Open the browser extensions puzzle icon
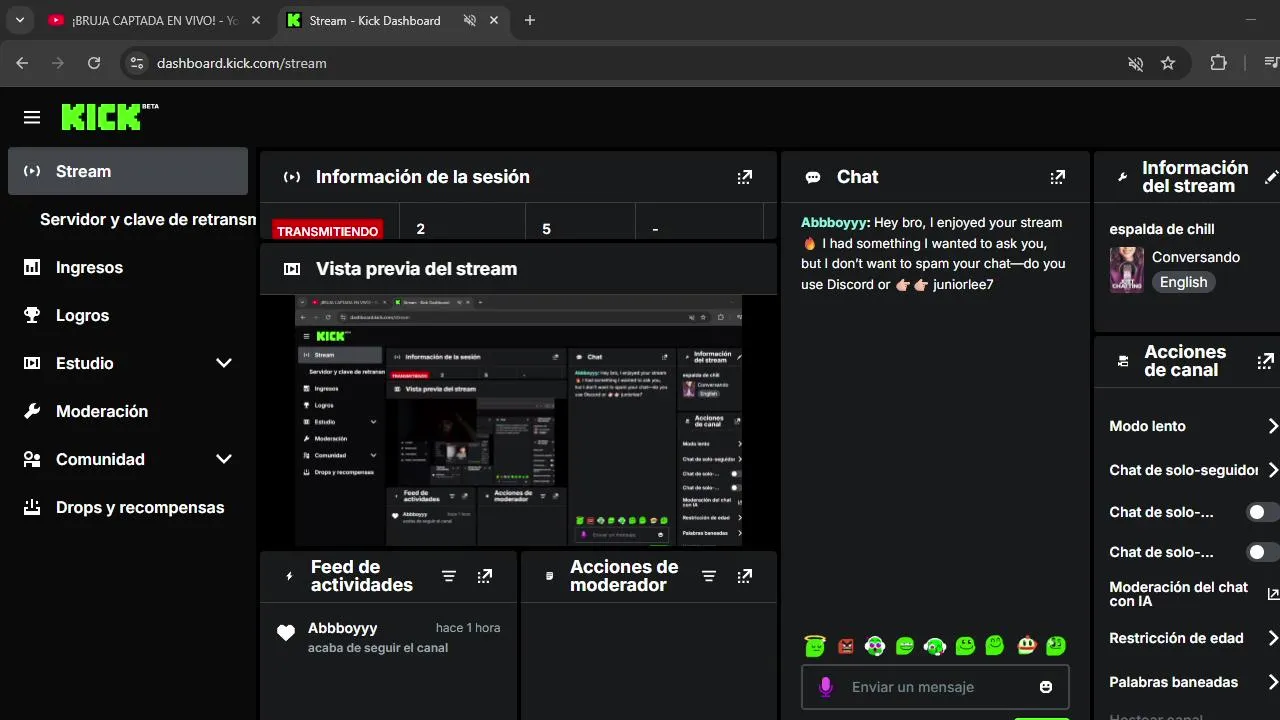The height and width of the screenshot is (720, 1280). [1218, 63]
